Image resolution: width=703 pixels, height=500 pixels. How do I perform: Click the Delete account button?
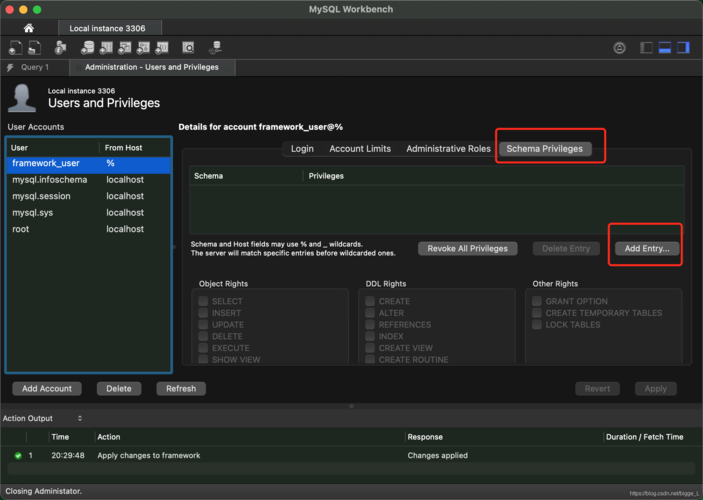[x=119, y=389]
